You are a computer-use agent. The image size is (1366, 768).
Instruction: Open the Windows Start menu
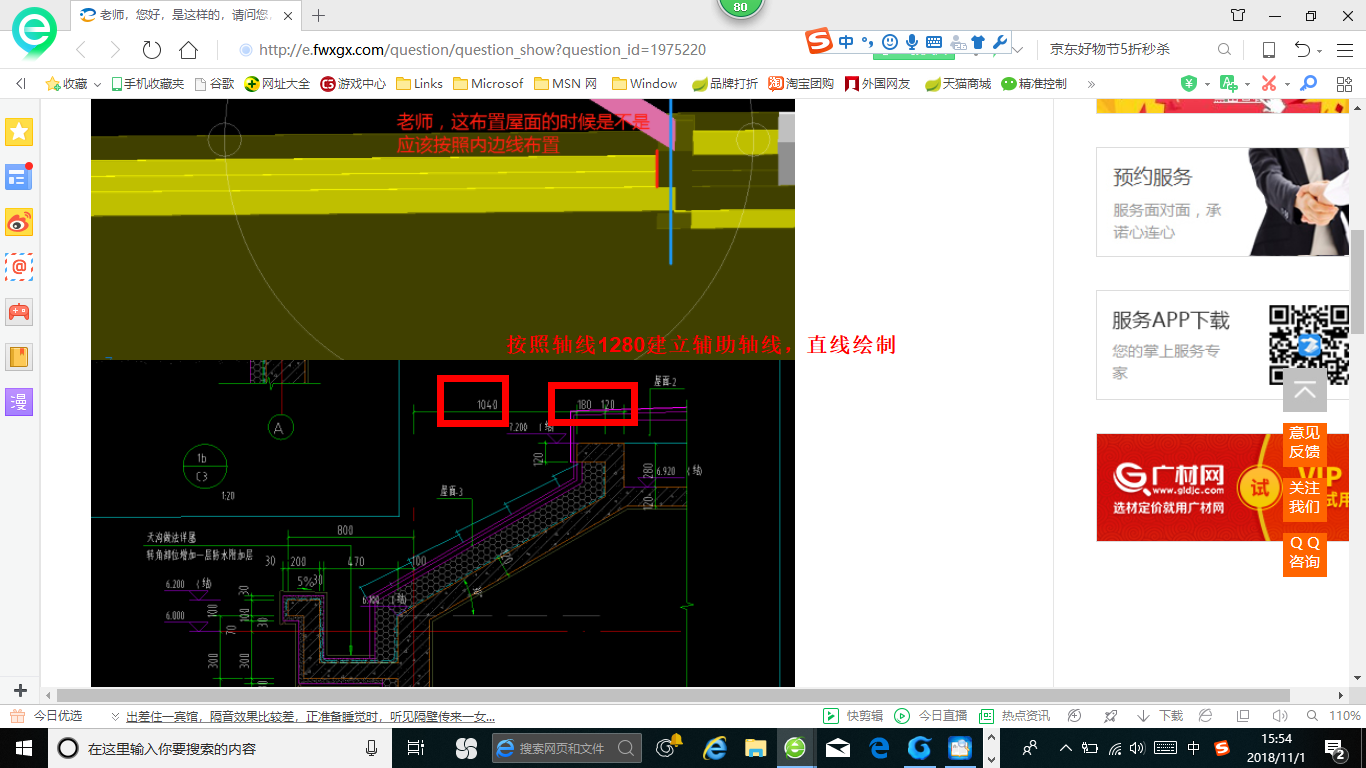click(22, 748)
